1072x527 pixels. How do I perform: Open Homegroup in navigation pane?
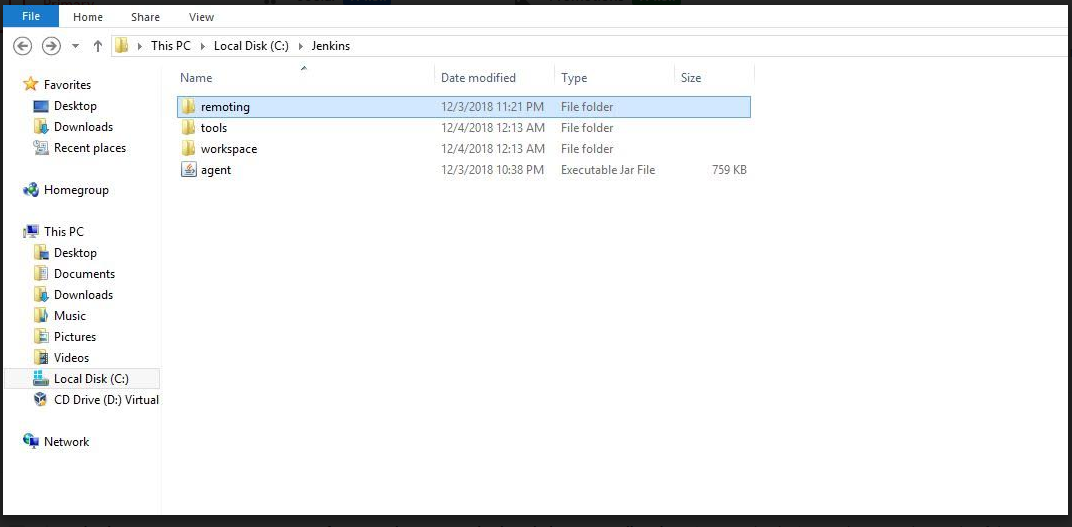pos(76,190)
